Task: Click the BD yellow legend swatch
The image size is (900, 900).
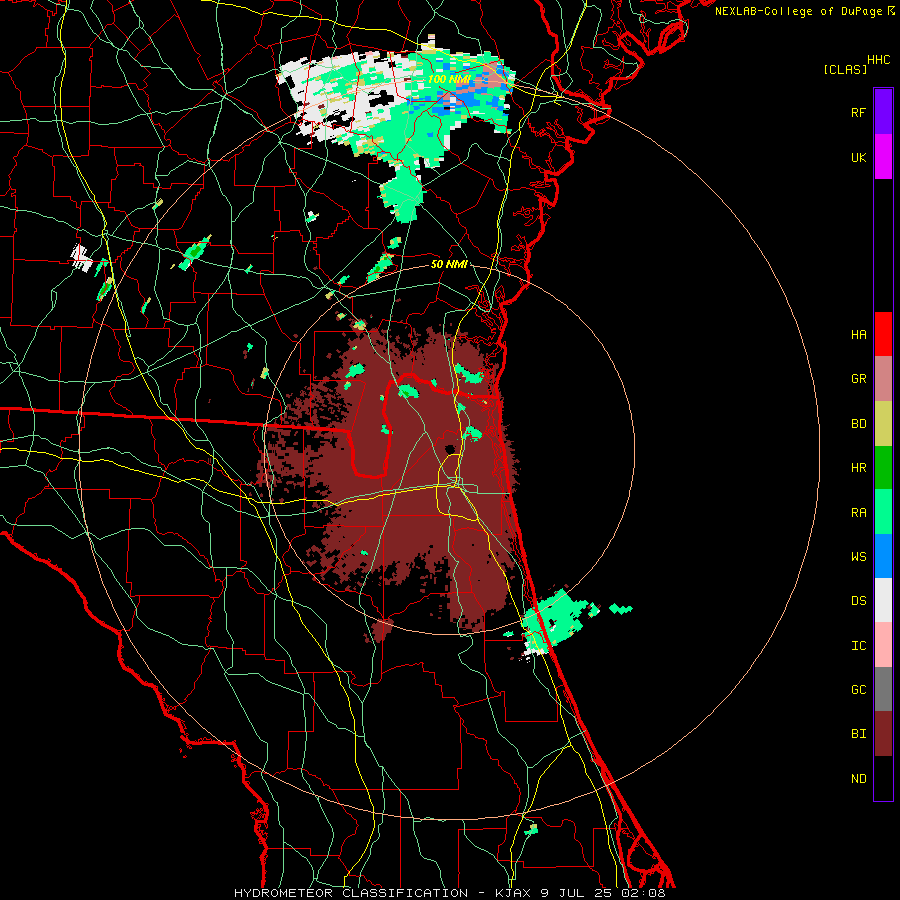Action: [883, 424]
